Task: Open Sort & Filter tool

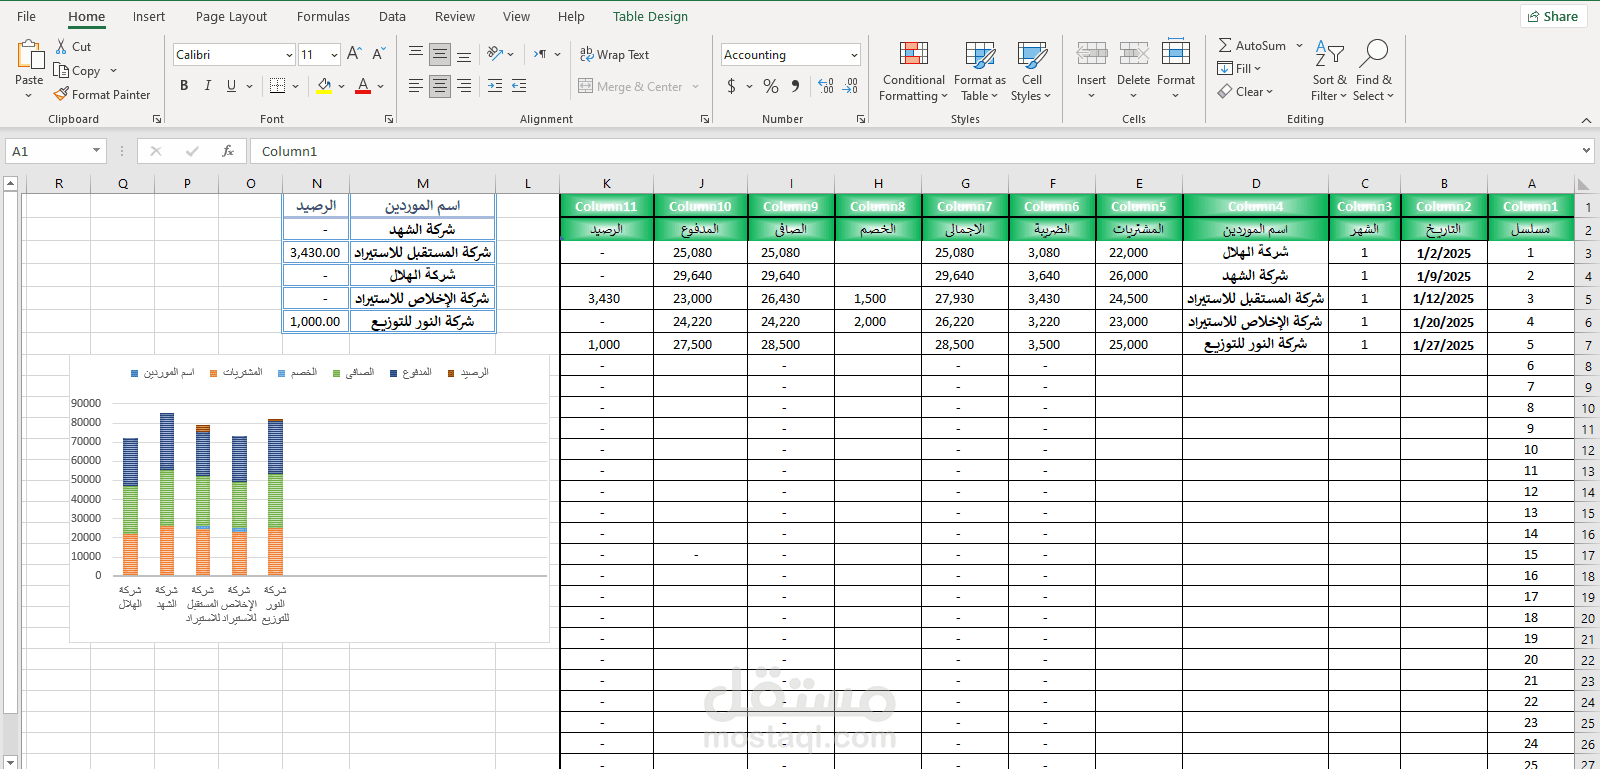Action: point(1329,72)
